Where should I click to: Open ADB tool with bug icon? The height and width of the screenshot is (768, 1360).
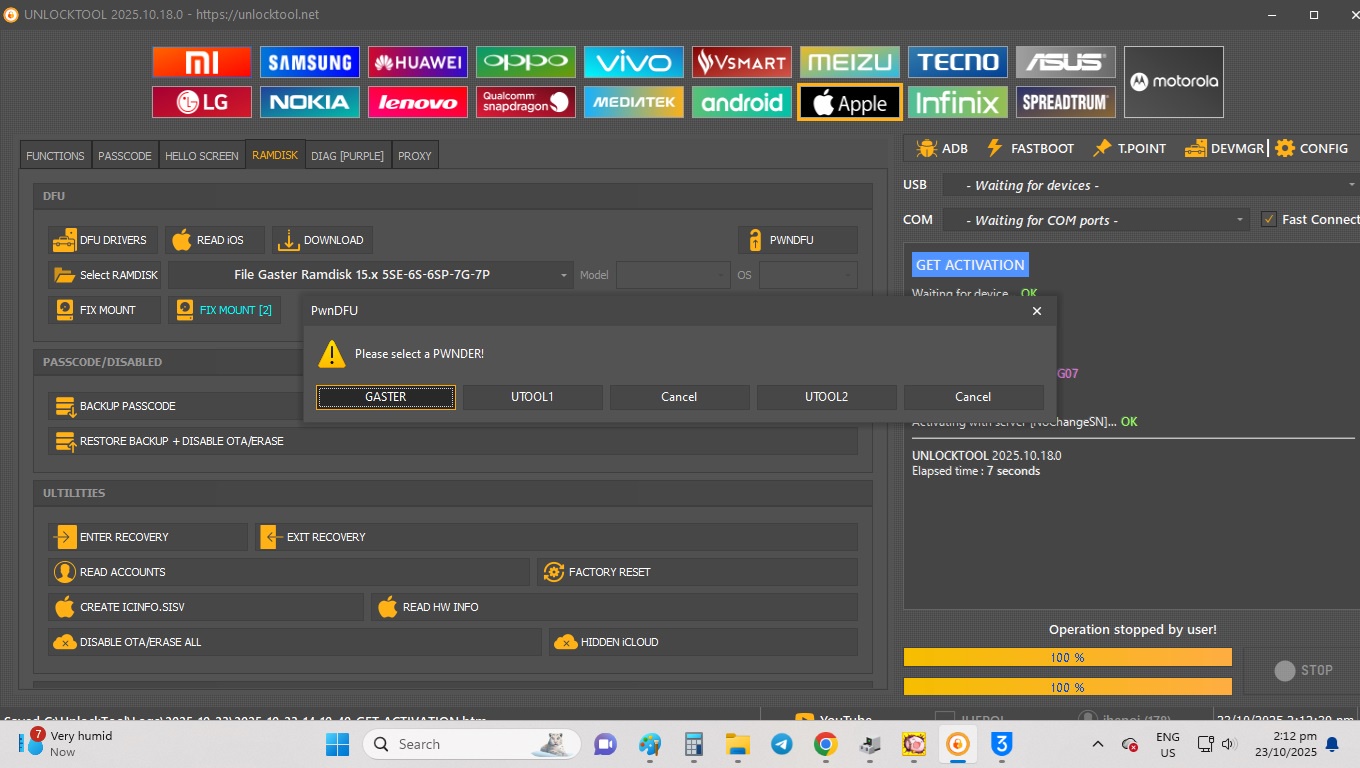(941, 148)
